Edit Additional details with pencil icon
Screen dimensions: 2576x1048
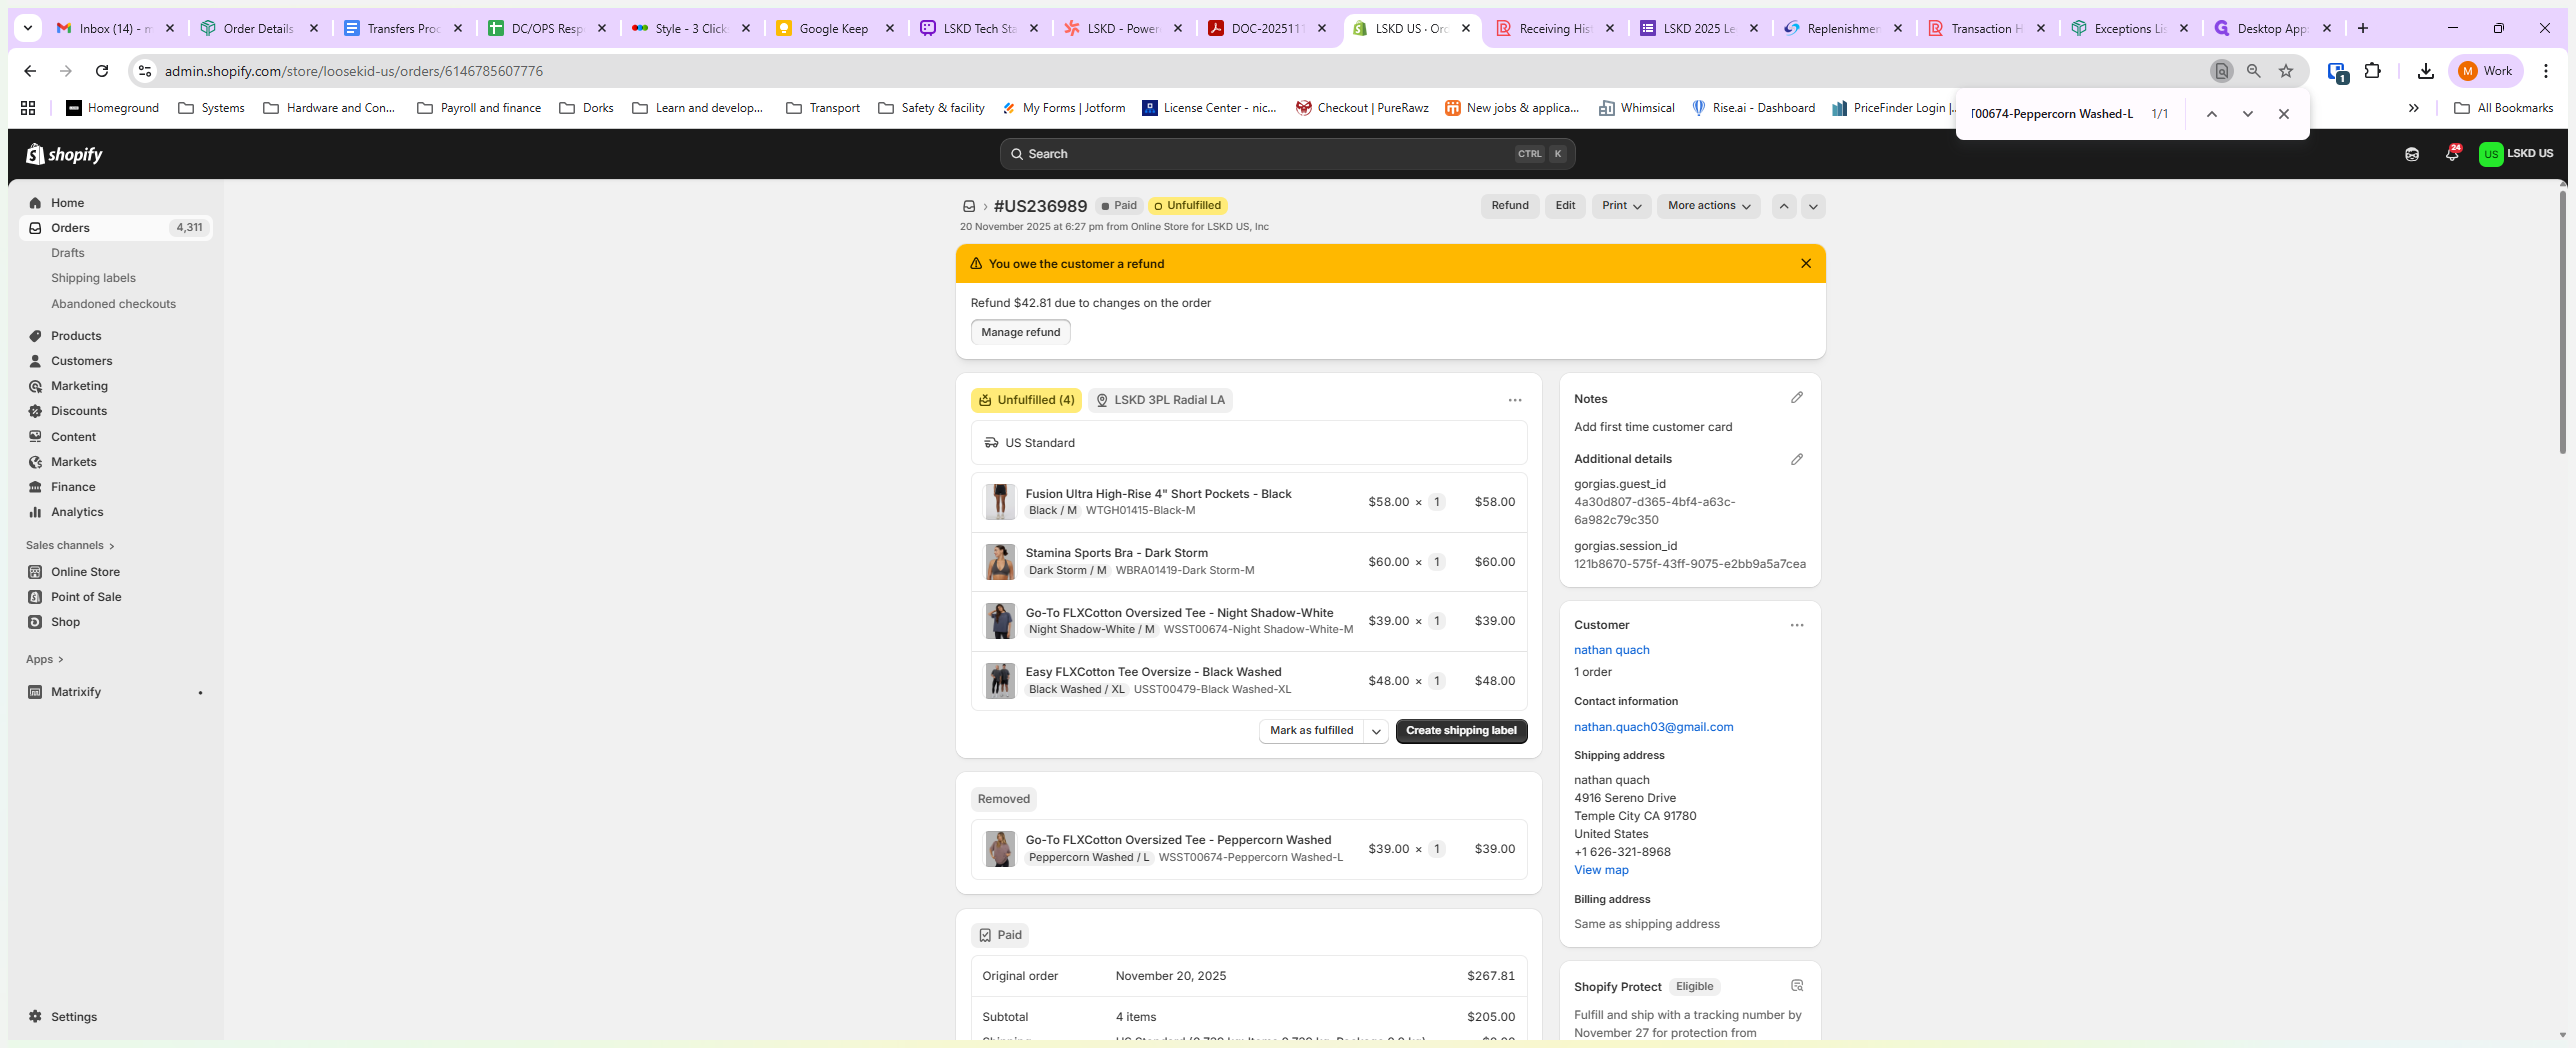pyautogui.click(x=1796, y=460)
